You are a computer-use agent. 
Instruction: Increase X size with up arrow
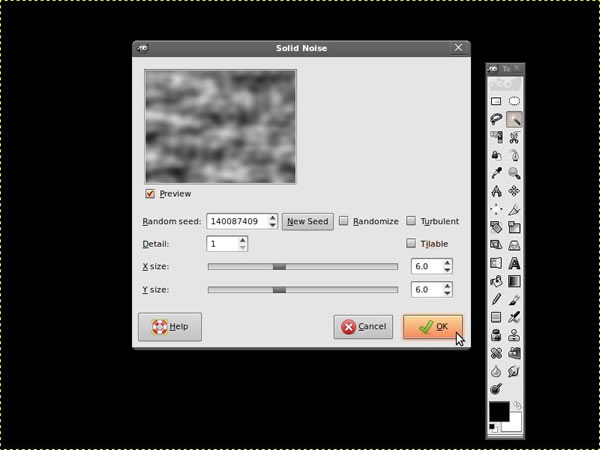447,263
